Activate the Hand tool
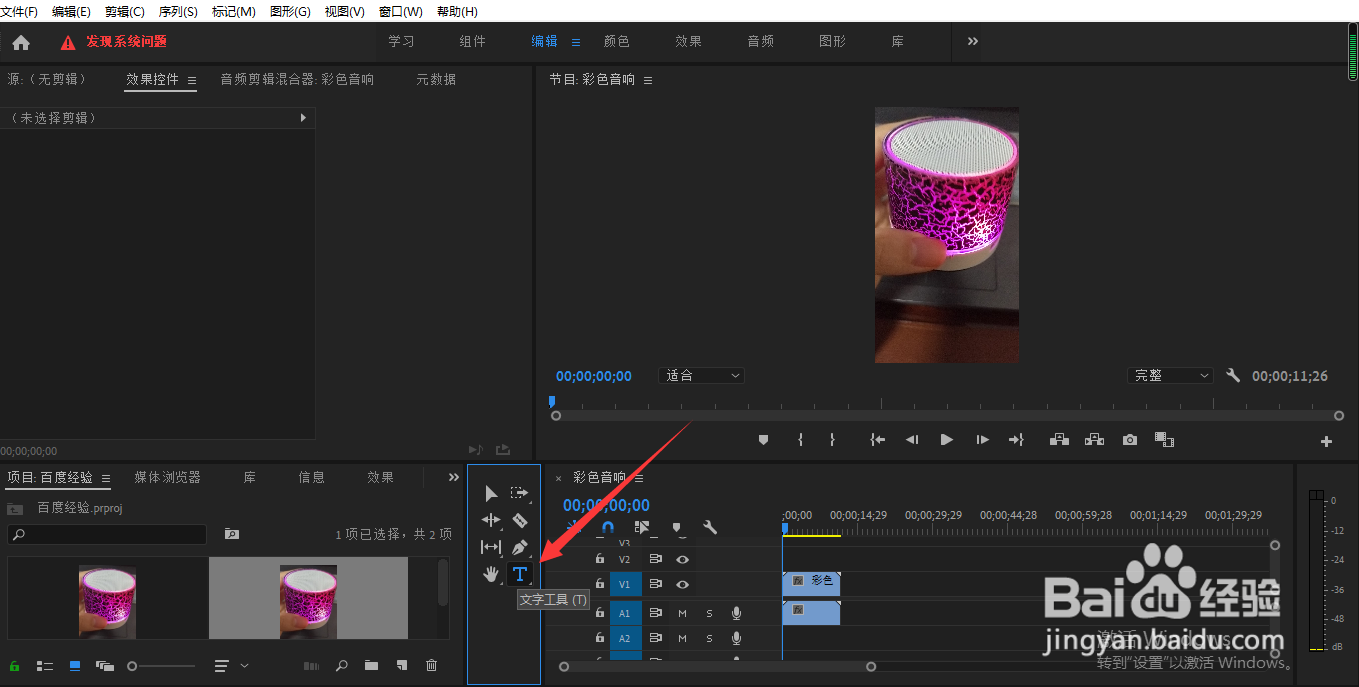This screenshot has width=1359, height=687. pos(491,573)
